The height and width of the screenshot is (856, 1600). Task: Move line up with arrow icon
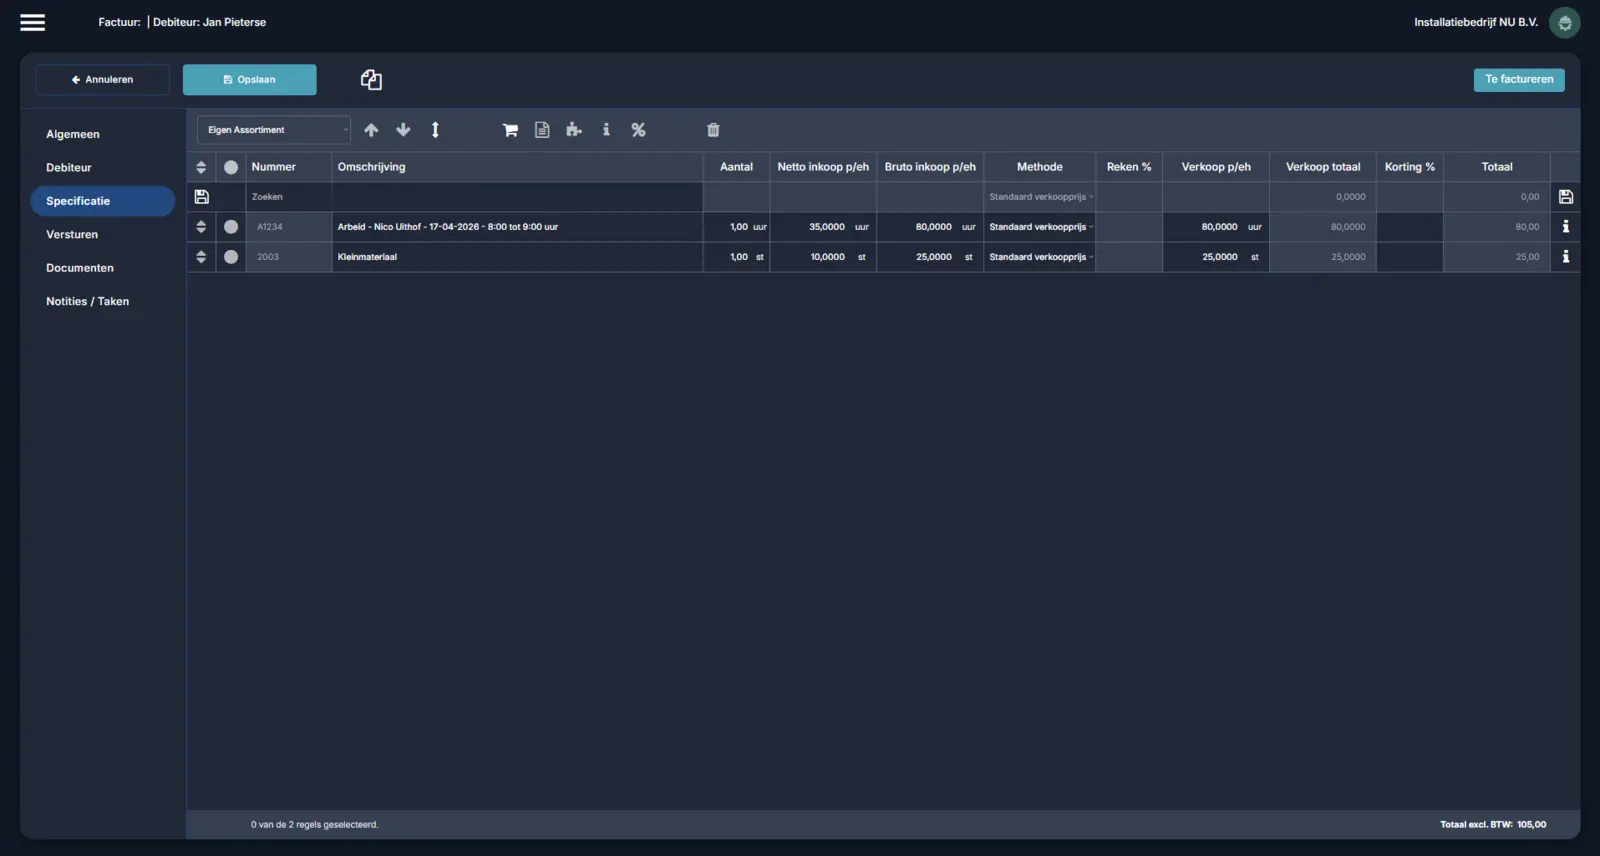(371, 130)
